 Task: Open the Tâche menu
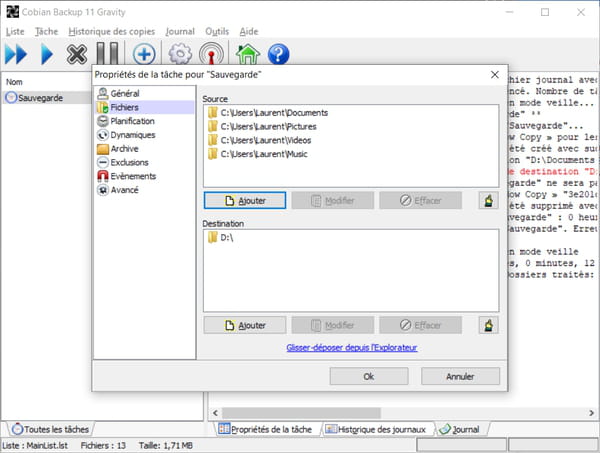coord(46,31)
